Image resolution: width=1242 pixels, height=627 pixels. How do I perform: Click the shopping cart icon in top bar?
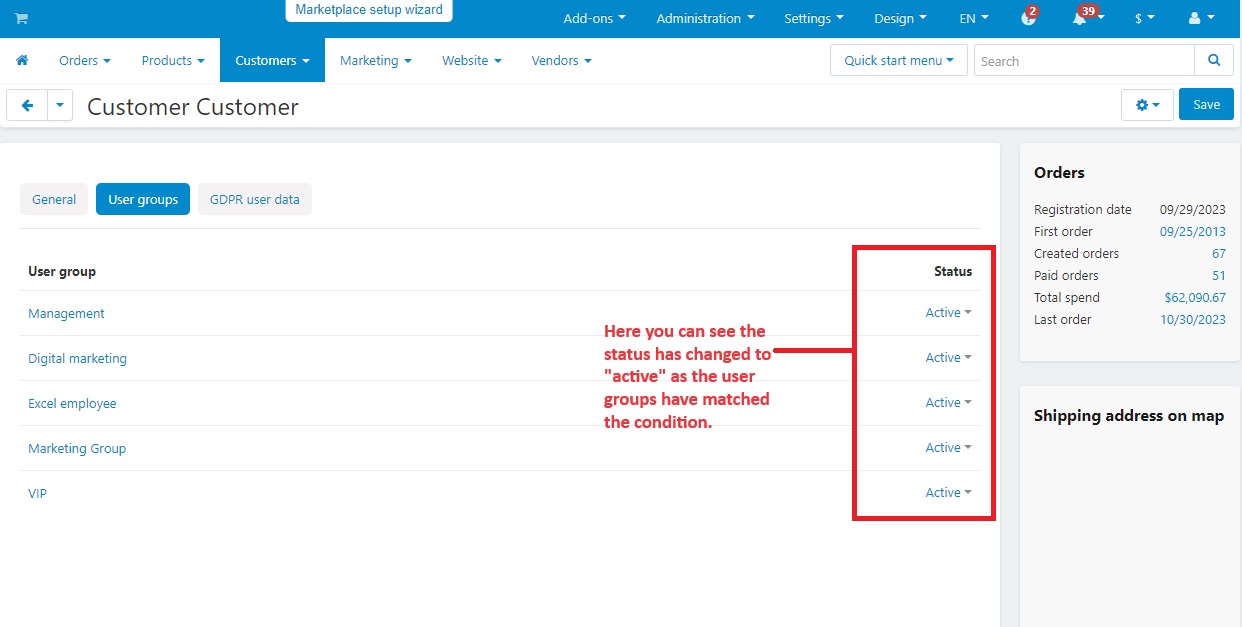(21, 19)
